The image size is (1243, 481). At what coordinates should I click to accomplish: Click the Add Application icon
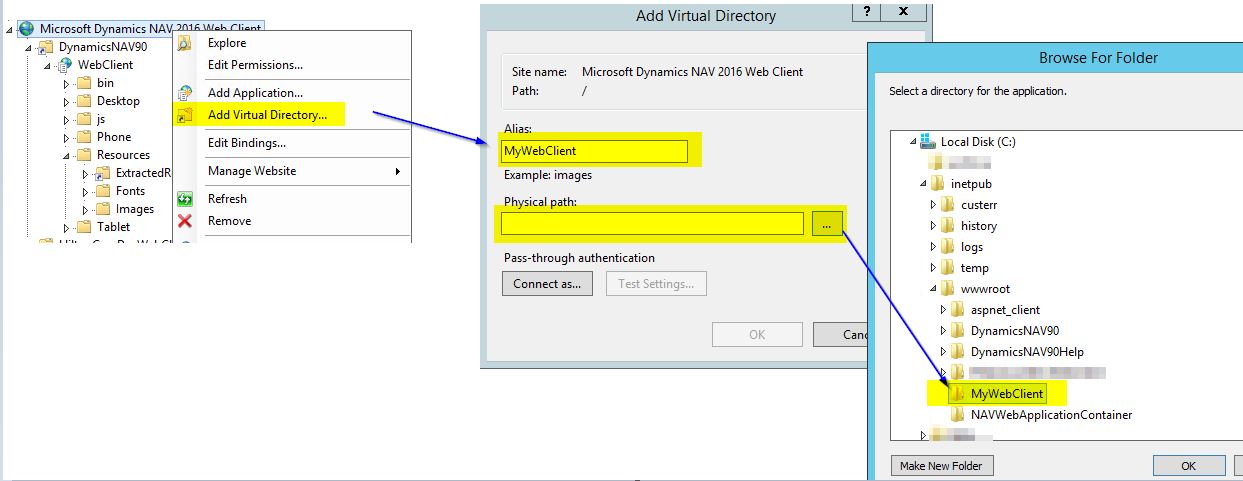coord(184,93)
